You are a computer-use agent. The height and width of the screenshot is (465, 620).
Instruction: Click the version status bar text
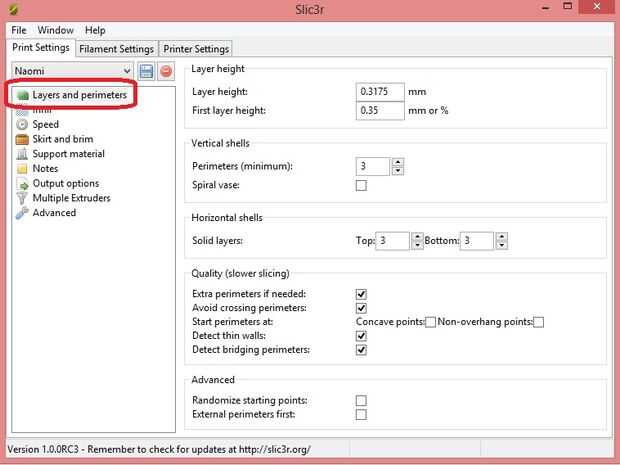click(x=159, y=450)
